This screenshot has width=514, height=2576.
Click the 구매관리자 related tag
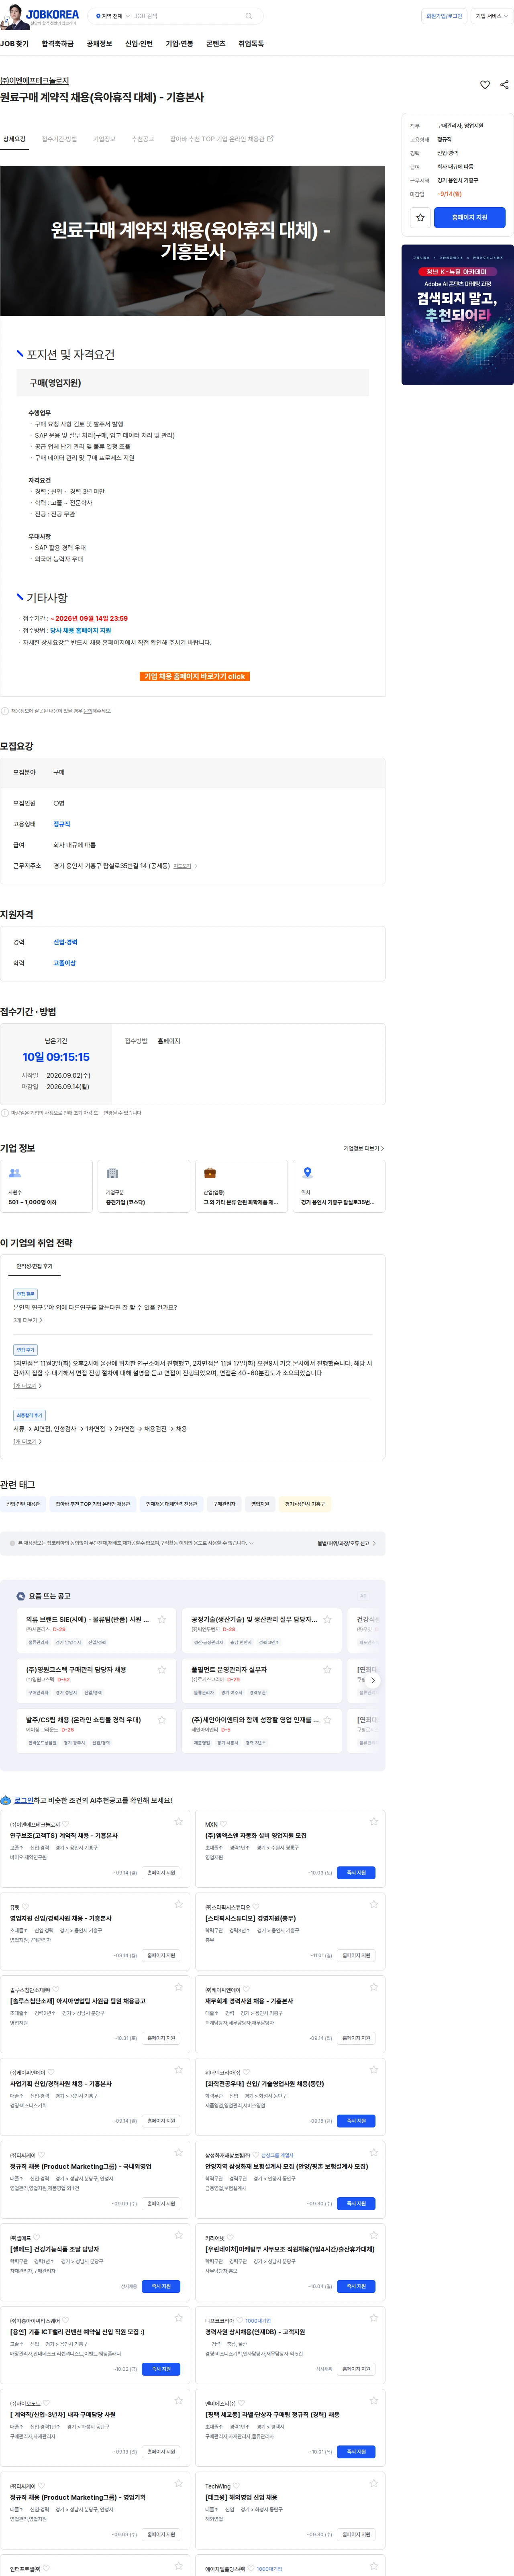[224, 1503]
